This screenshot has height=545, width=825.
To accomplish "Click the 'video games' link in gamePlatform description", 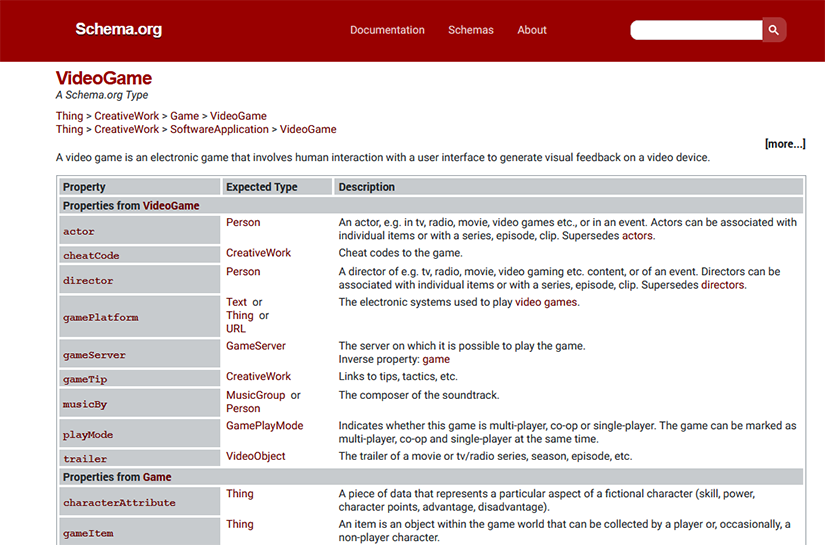I will pyautogui.click(x=546, y=302).
